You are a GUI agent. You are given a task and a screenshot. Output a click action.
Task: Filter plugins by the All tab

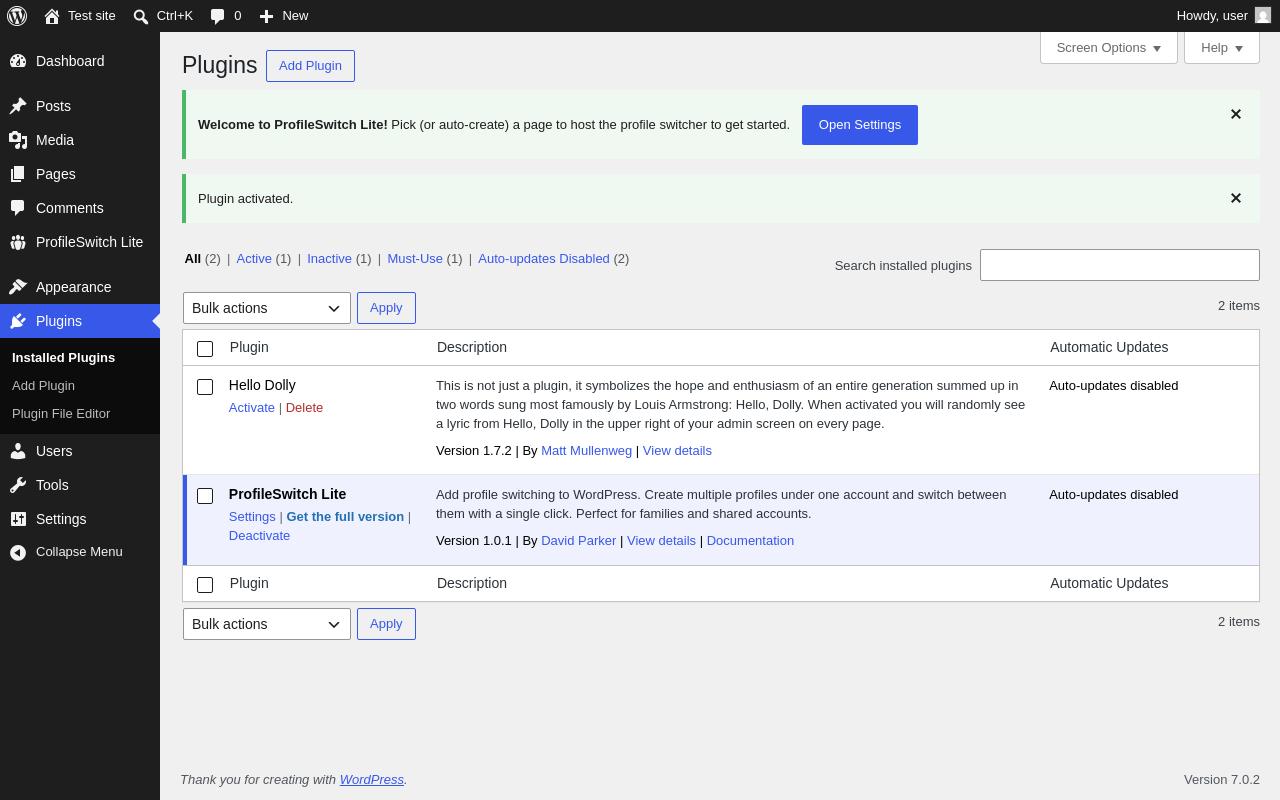tap(193, 259)
